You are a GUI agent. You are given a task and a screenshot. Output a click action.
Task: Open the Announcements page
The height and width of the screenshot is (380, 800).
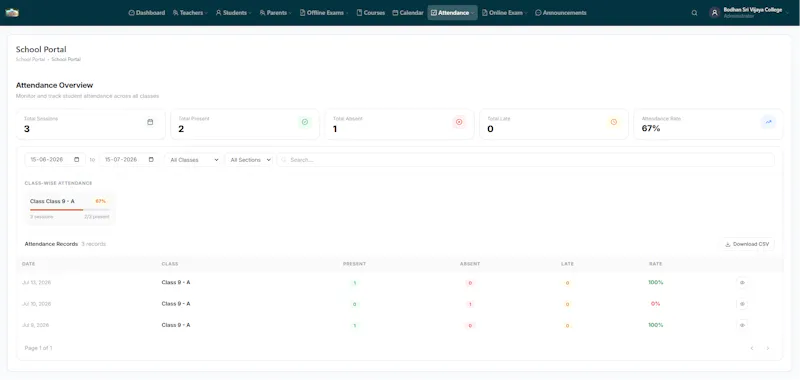pyautogui.click(x=561, y=13)
